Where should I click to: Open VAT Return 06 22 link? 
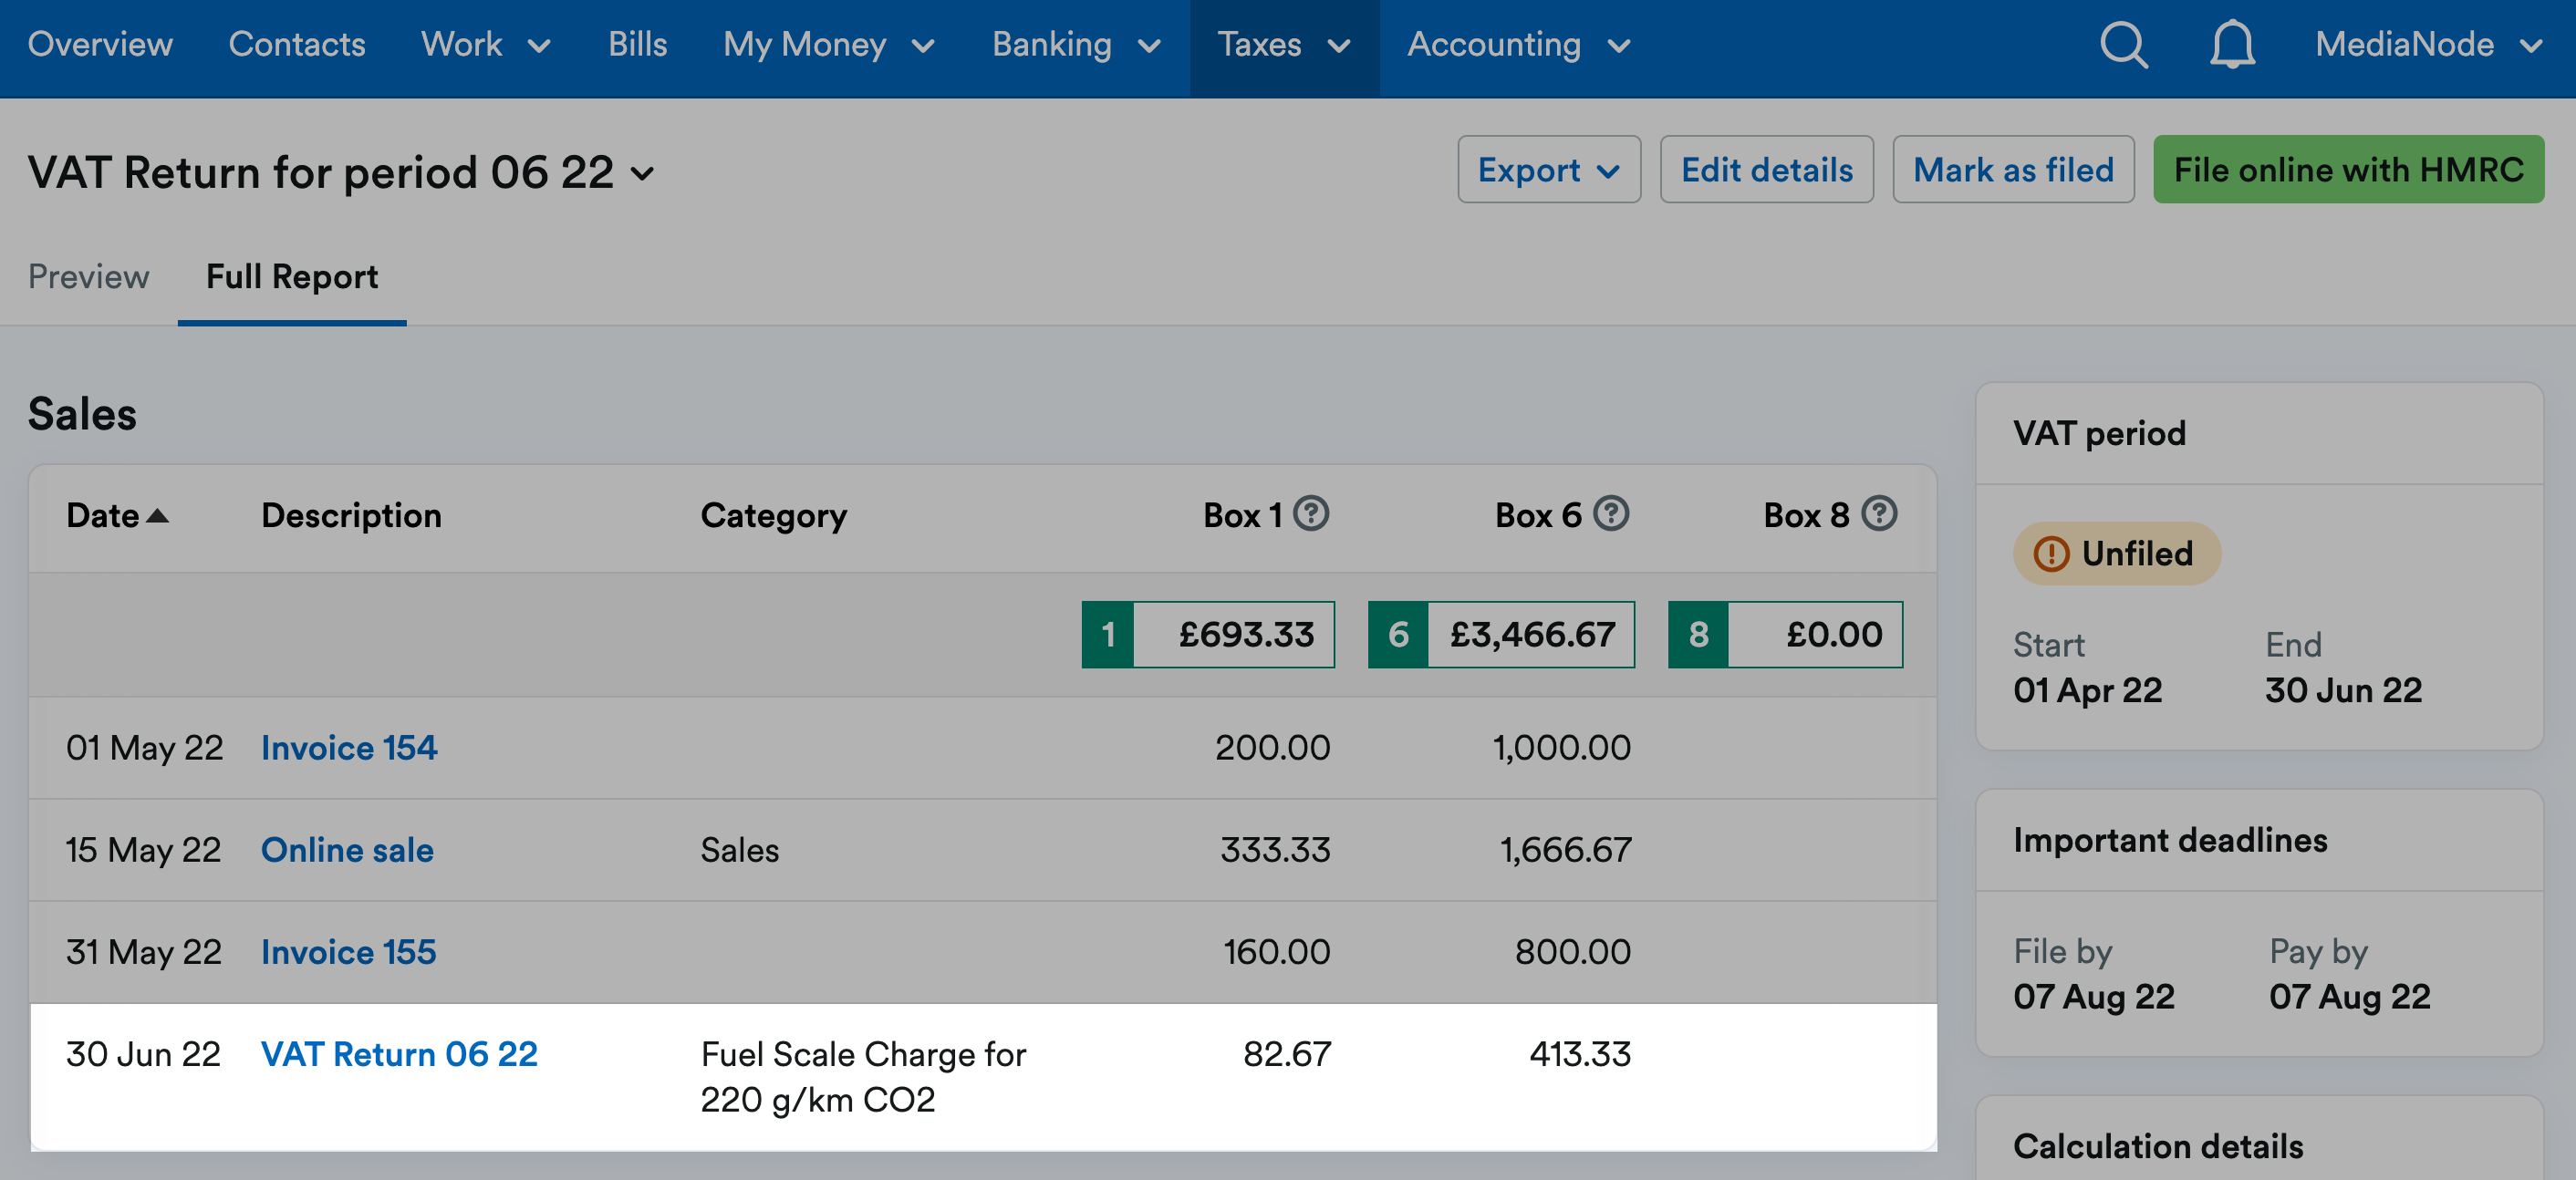(399, 1054)
